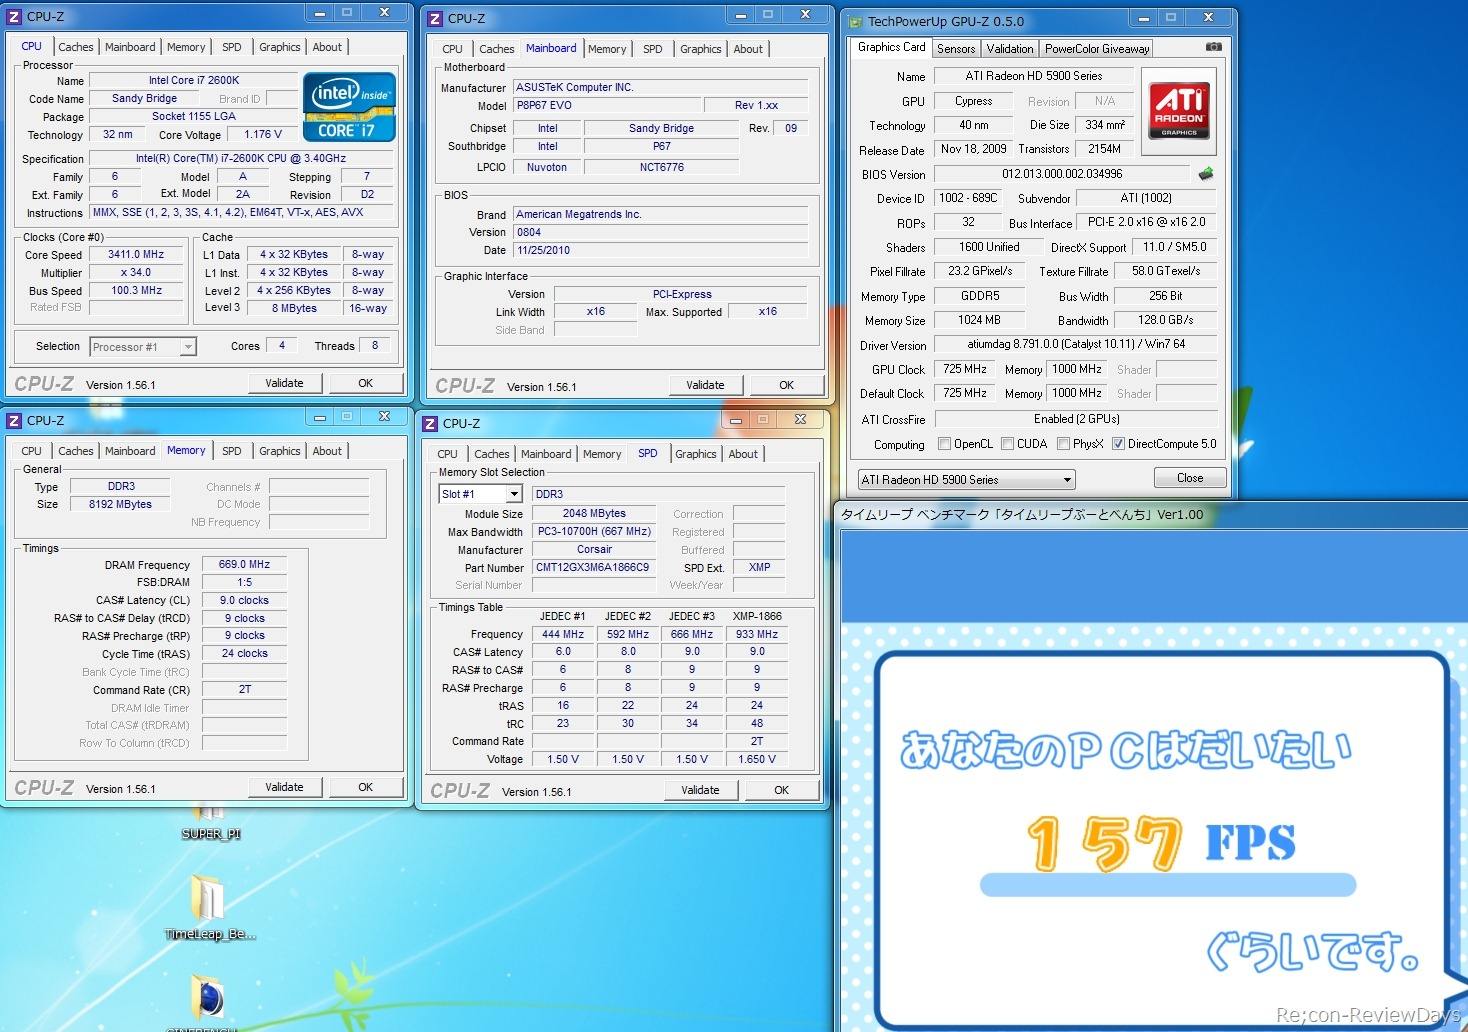
Task: Open the Sensors tab in GPU-Z
Action: pyautogui.click(x=956, y=49)
